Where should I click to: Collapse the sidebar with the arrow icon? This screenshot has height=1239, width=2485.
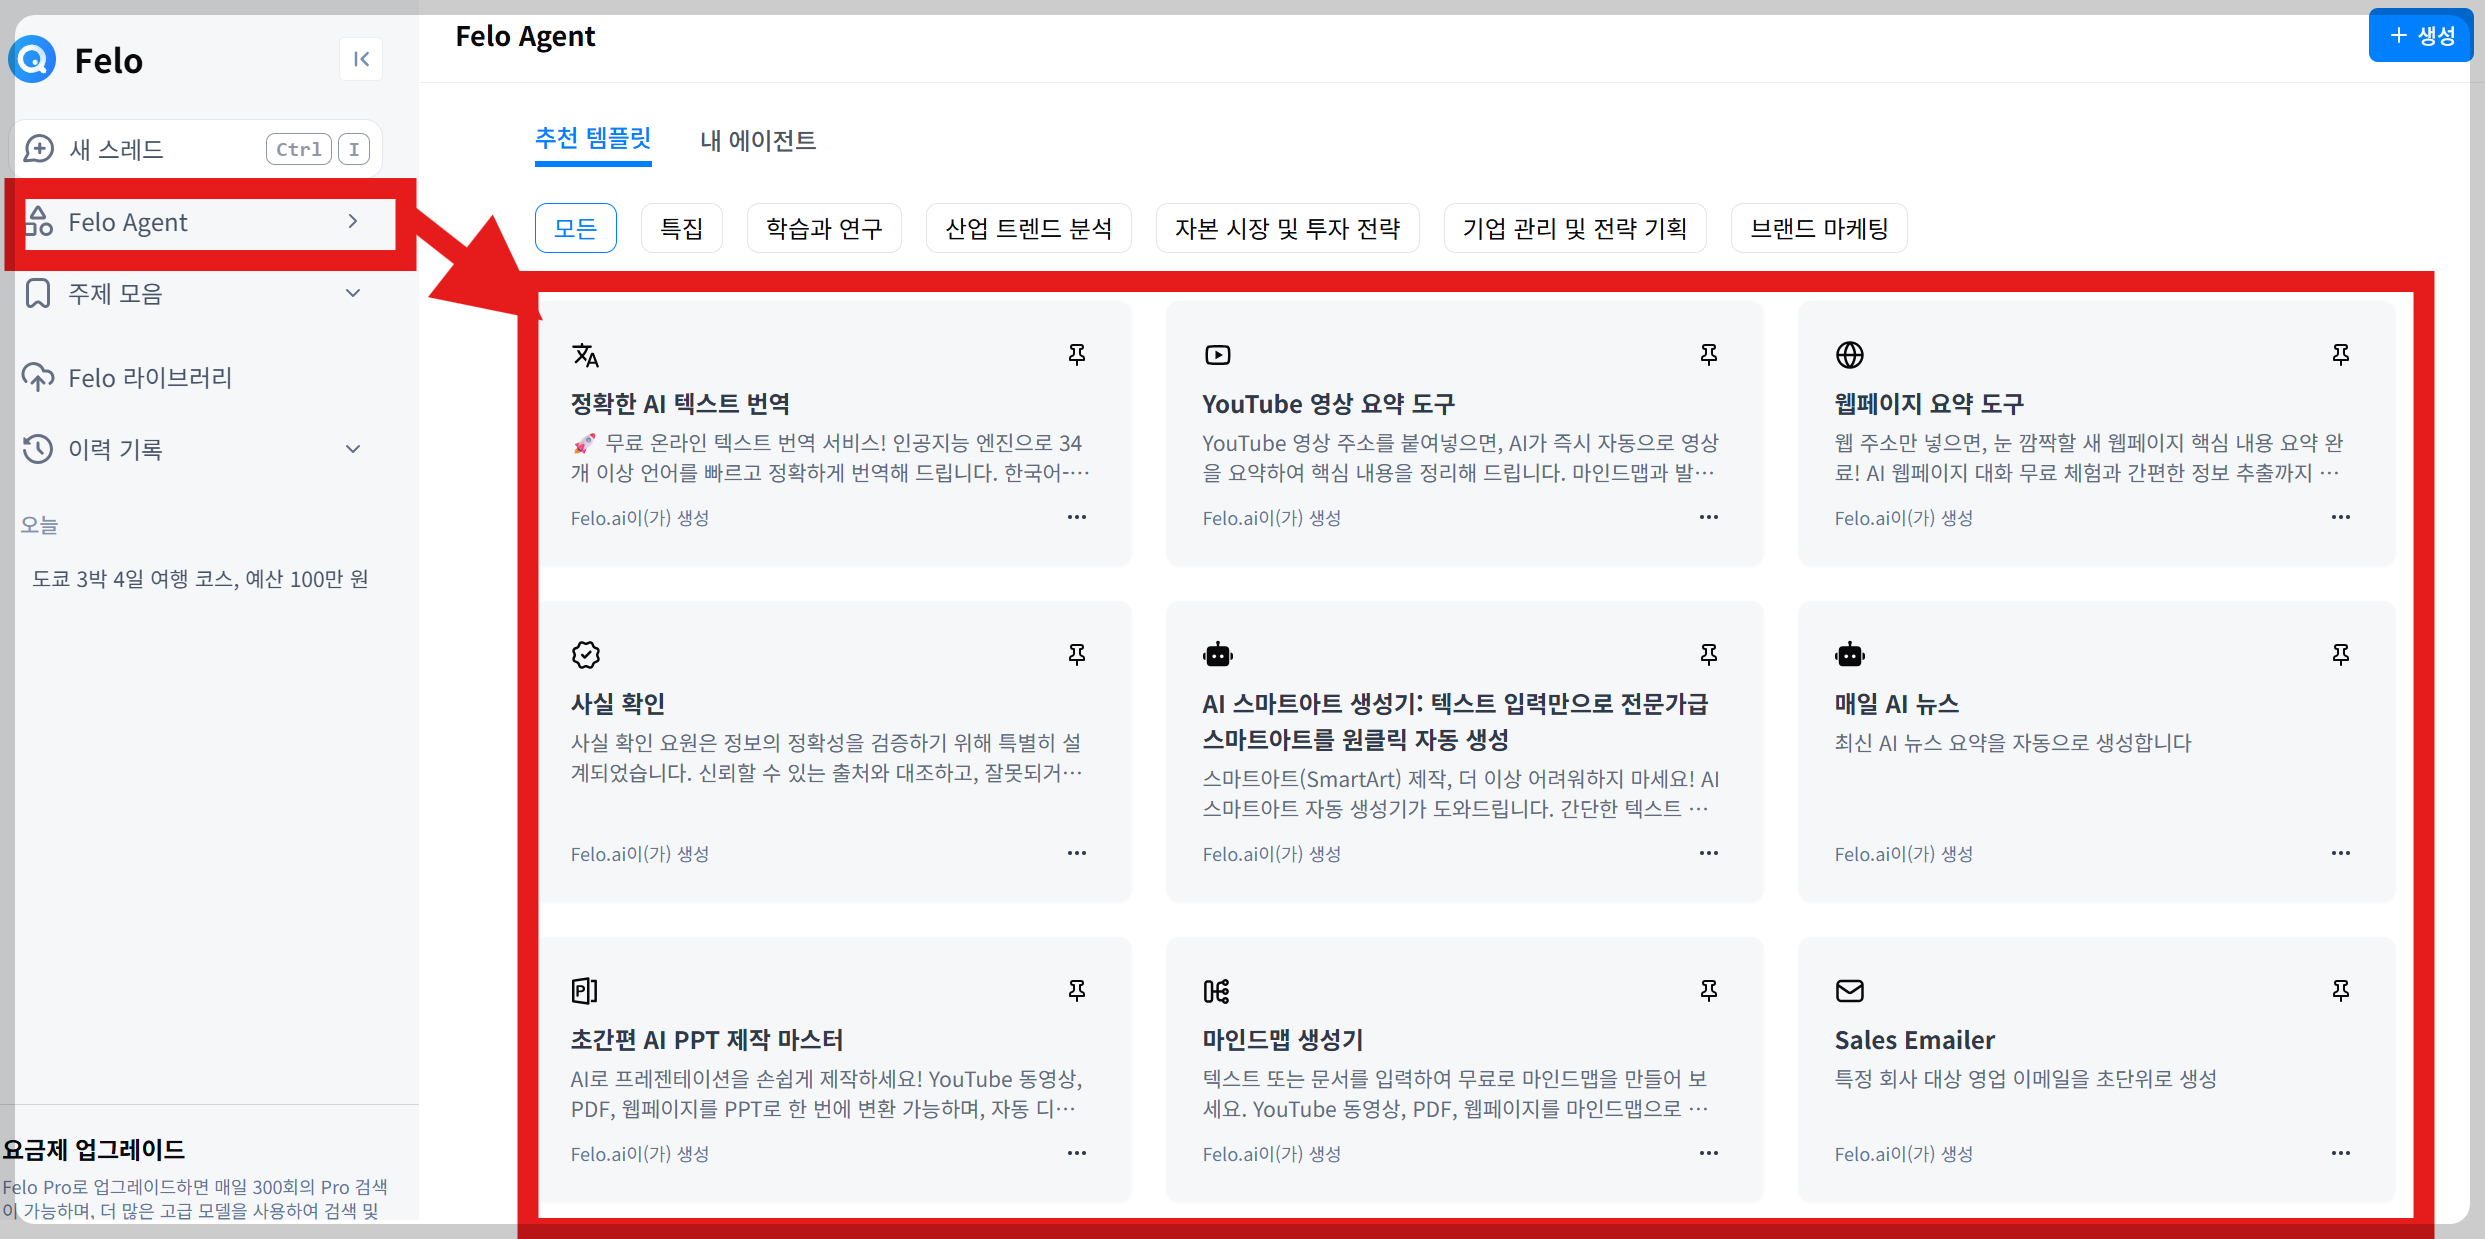tap(361, 60)
